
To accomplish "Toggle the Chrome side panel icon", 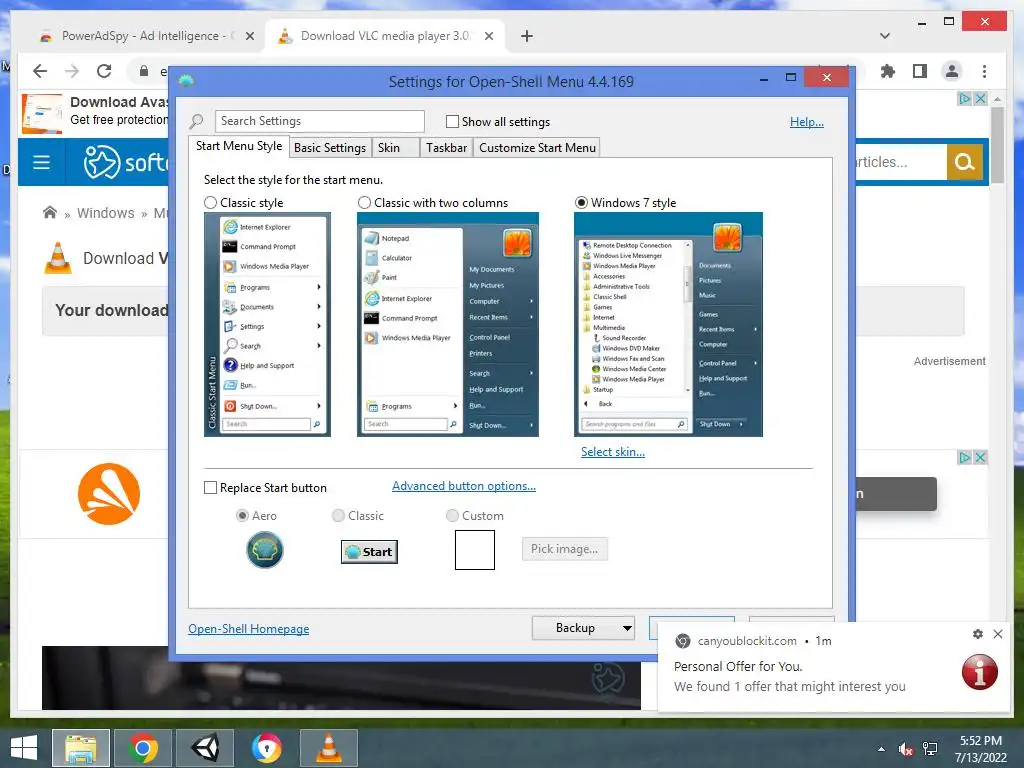I will [x=920, y=71].
